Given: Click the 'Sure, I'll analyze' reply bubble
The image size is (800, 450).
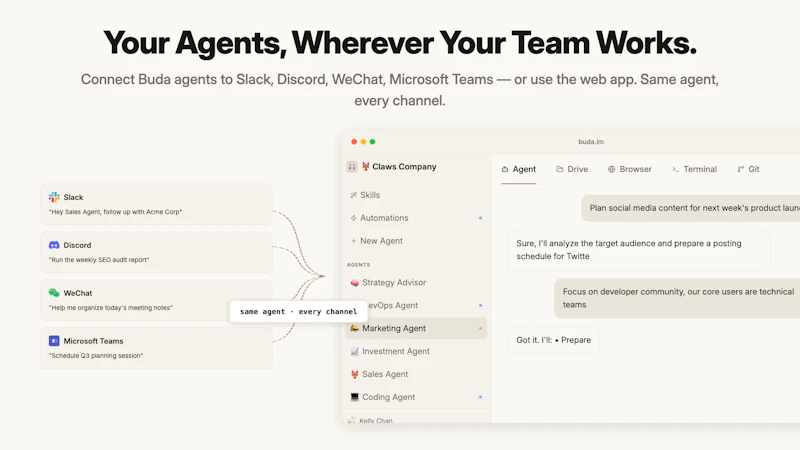Looking at the screenshot, I should pos(639,250).
